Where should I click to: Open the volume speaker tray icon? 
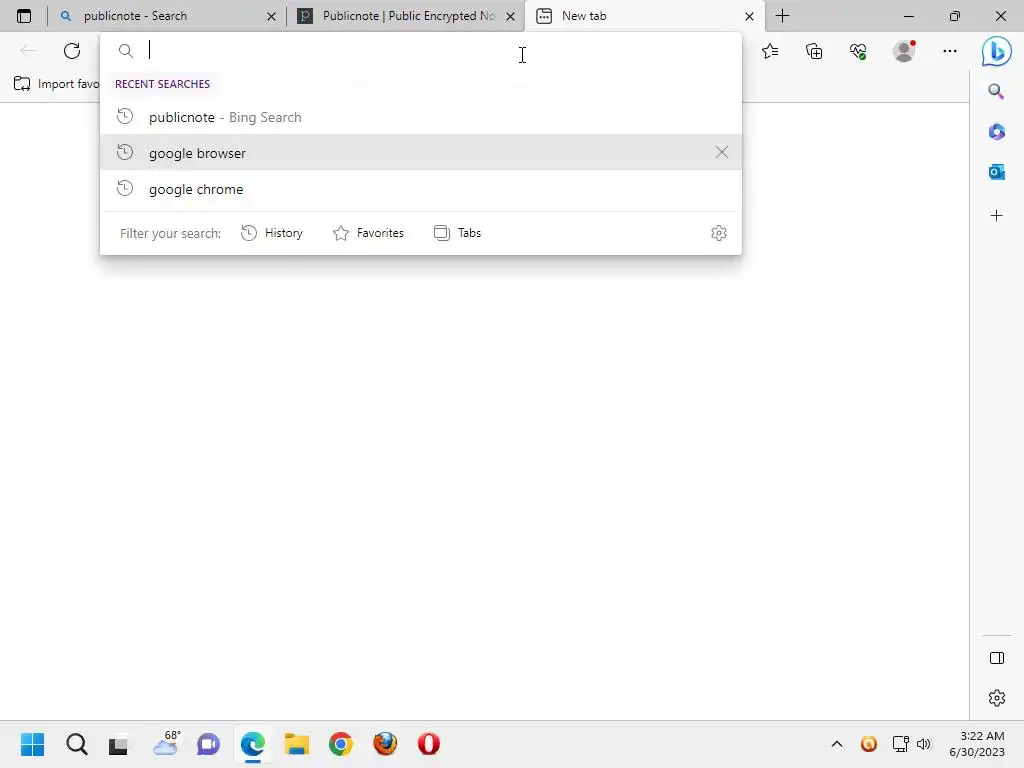tap(923, 744)
